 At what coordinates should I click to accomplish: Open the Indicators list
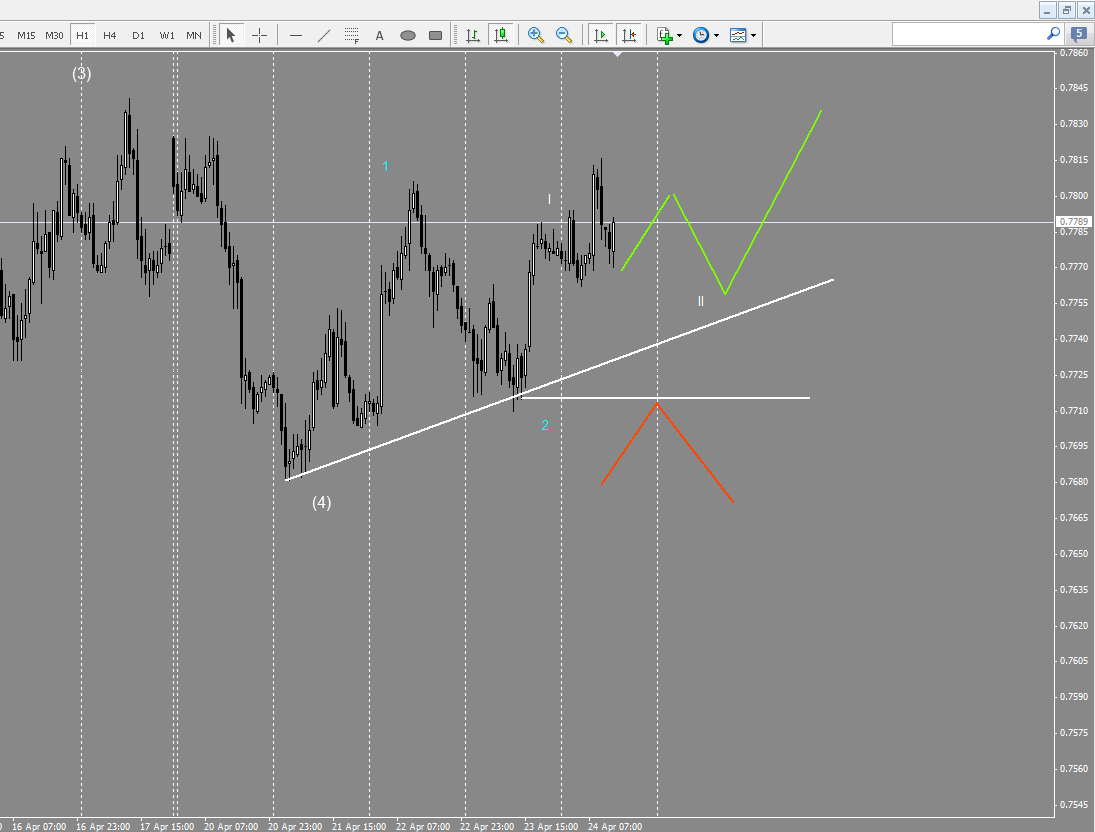coord(663,35)
